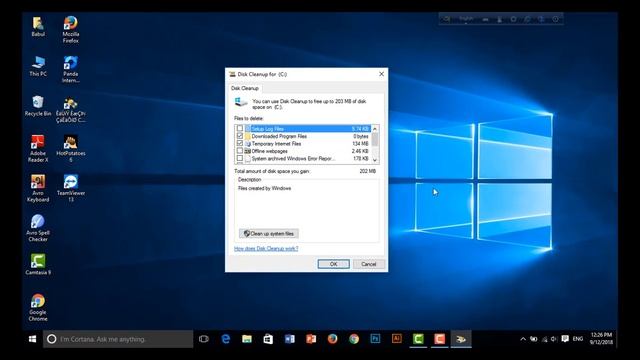Launch Firefox from the taskbar
The image size is (640, 360).
332,339
